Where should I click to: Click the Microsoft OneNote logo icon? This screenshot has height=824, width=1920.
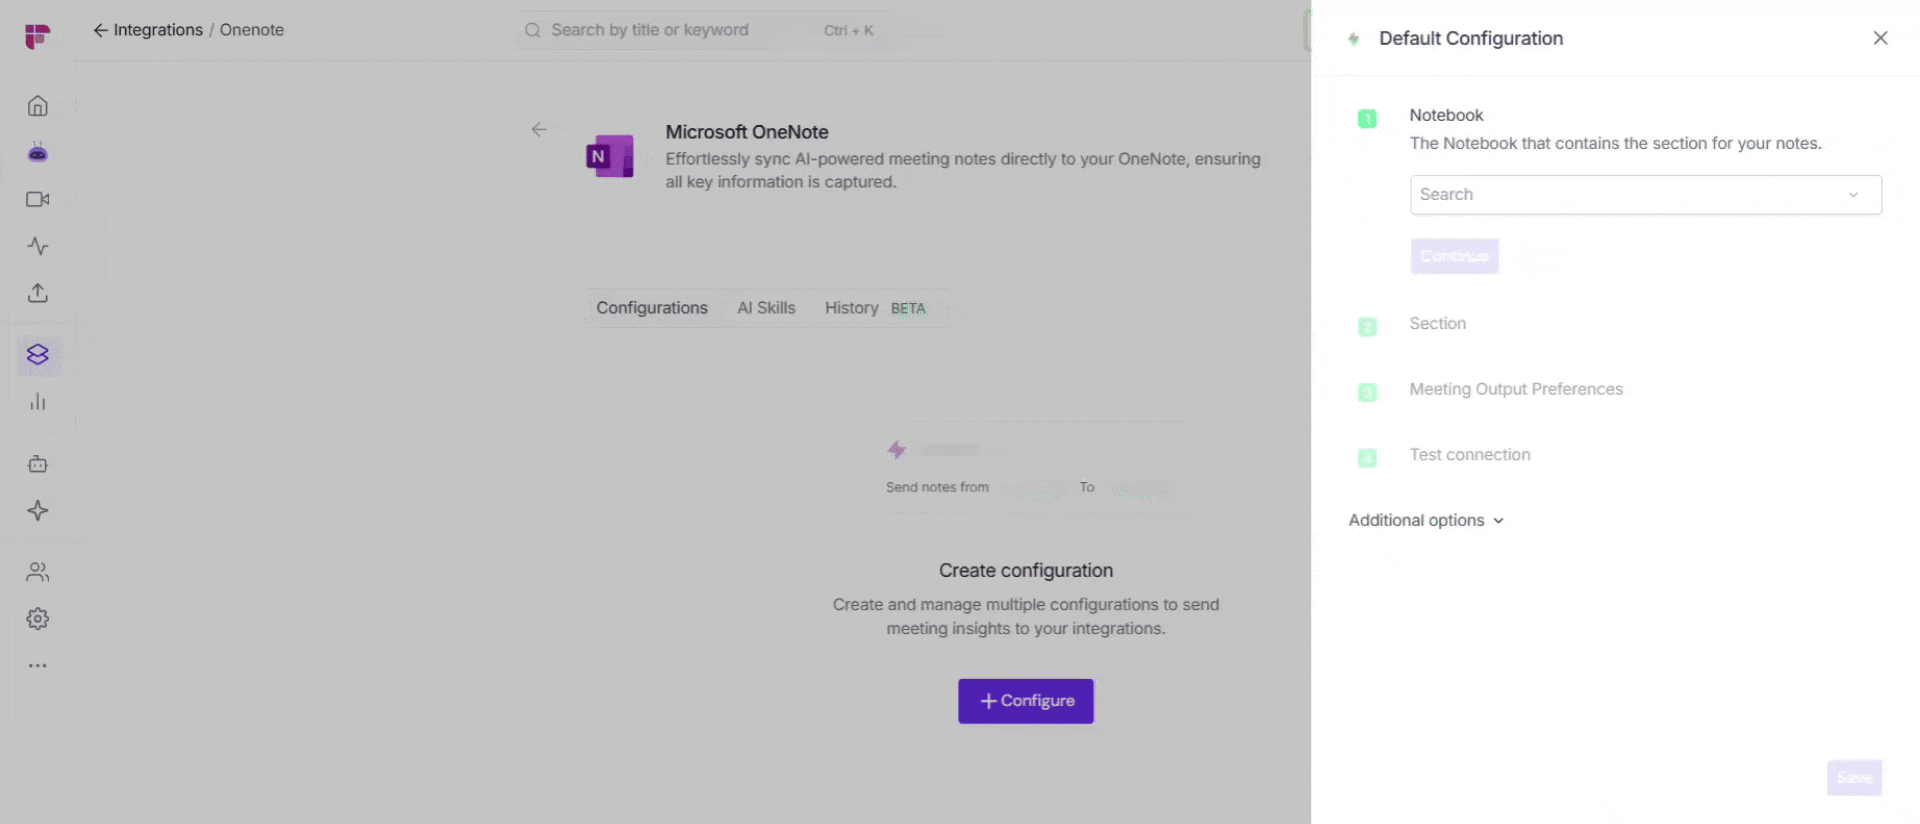[x=610, y=156]
